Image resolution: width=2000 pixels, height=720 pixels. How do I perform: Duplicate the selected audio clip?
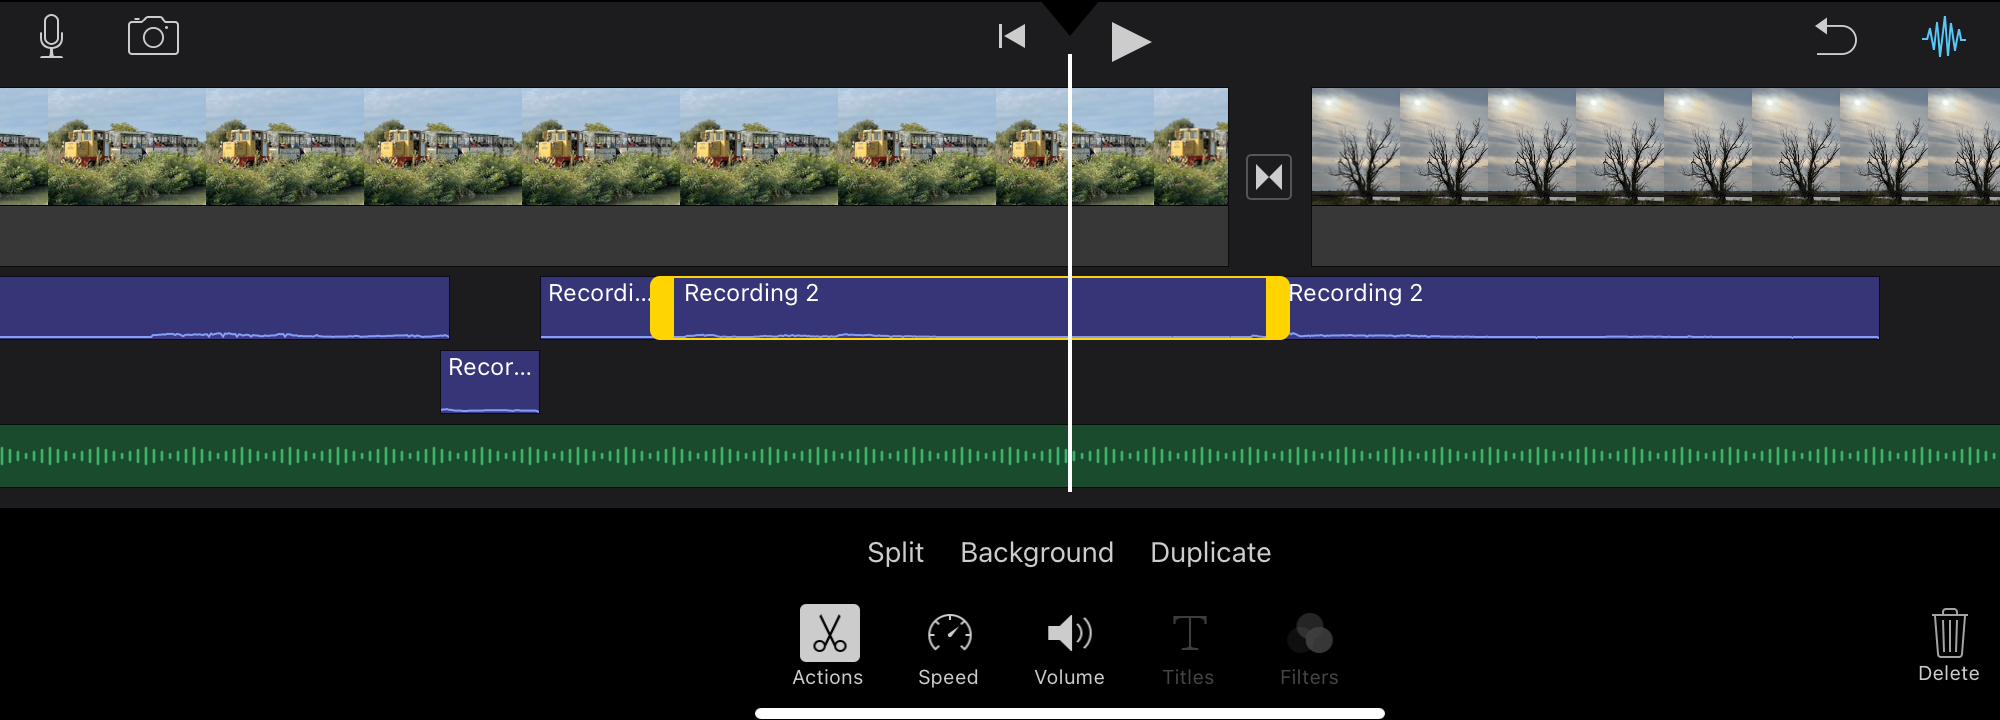coord(1211,553)
